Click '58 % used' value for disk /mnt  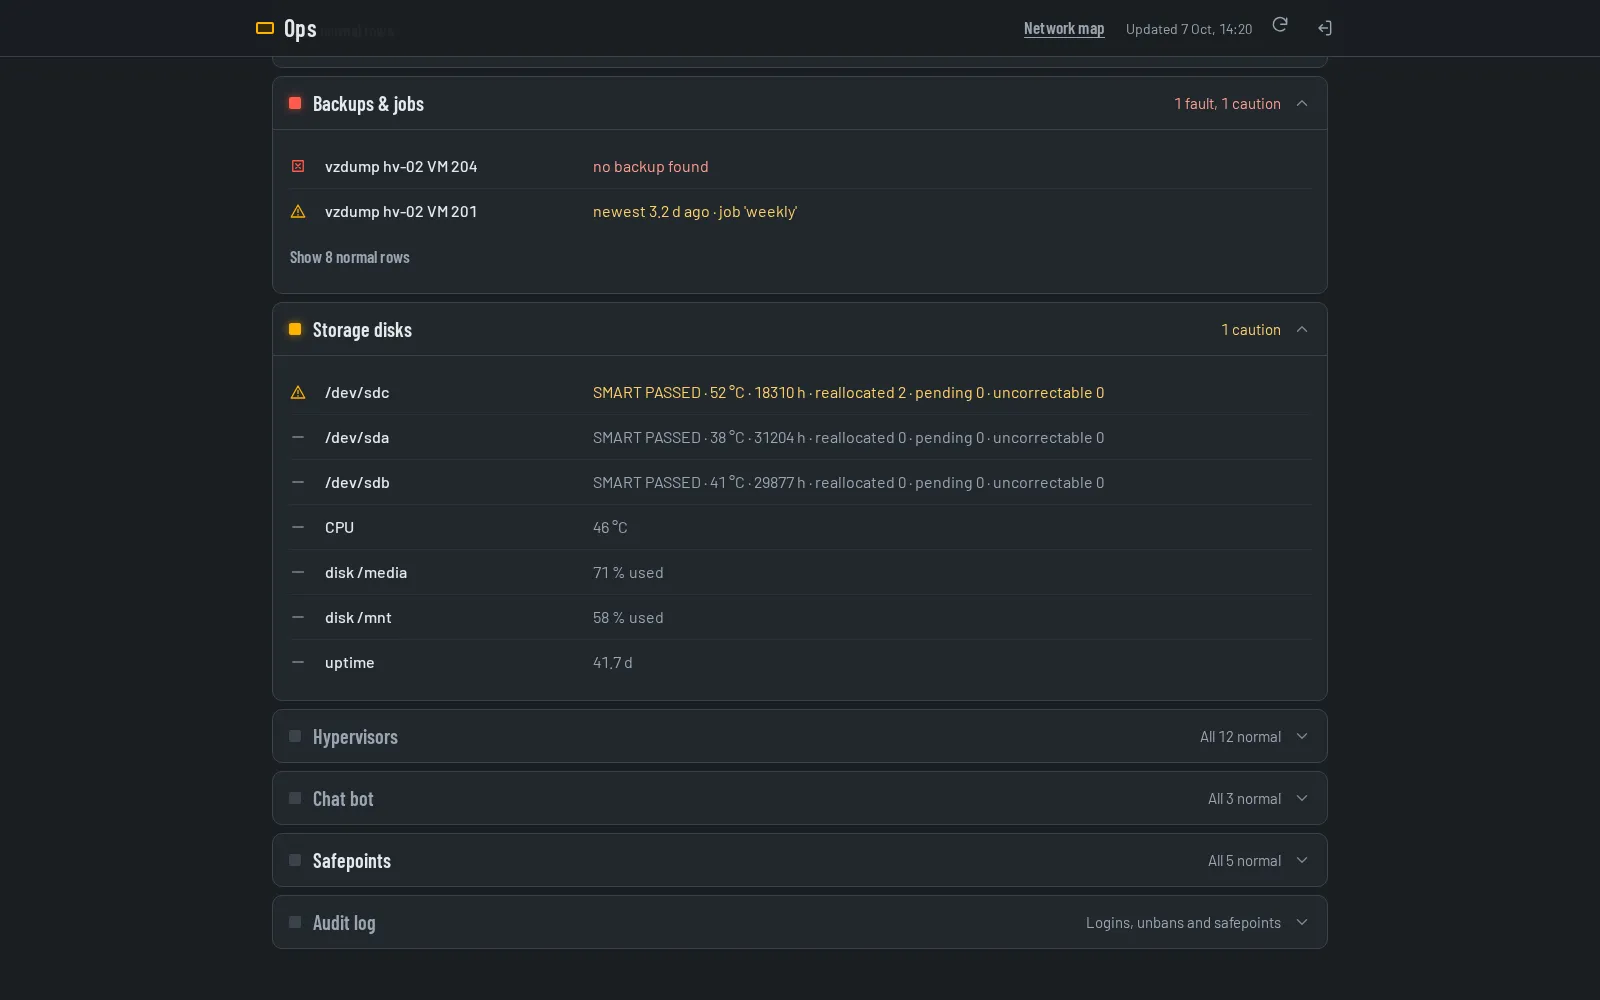[628, 617]
